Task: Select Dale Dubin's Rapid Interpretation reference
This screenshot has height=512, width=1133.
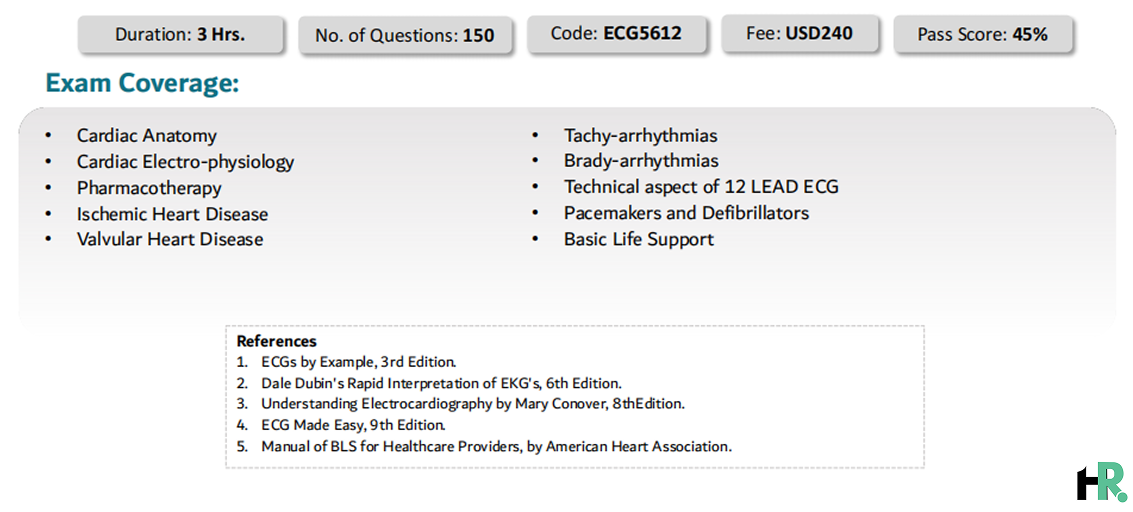Action: click(441, 383)
